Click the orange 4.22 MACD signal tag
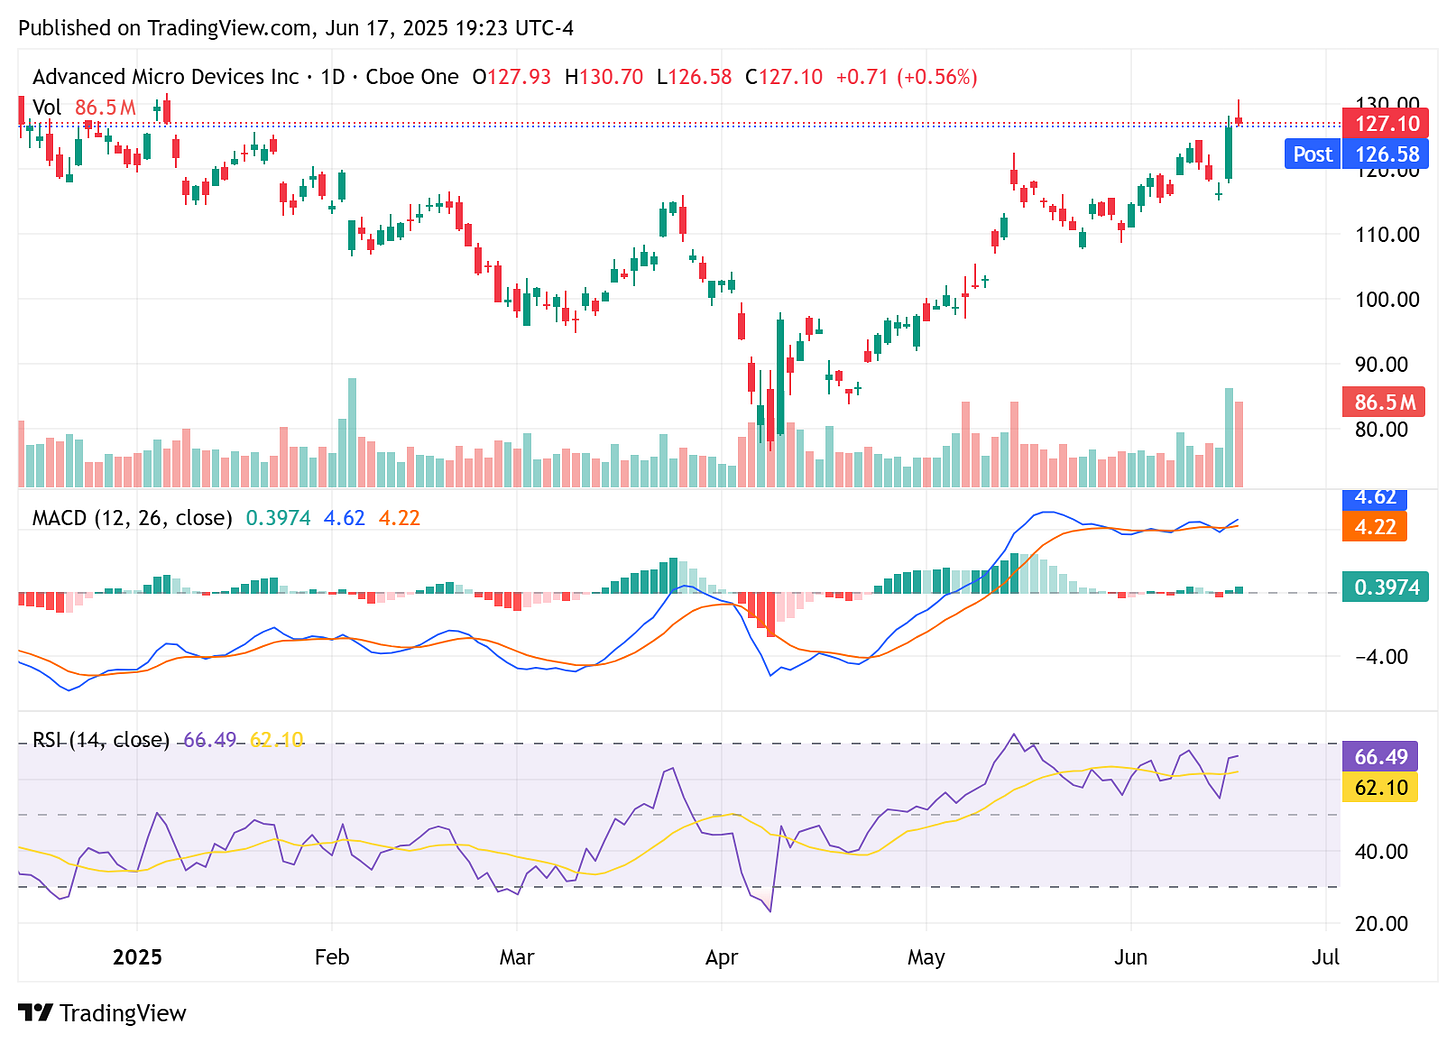Screen dimensions: 1456x1045 (x=1374, y=527)
